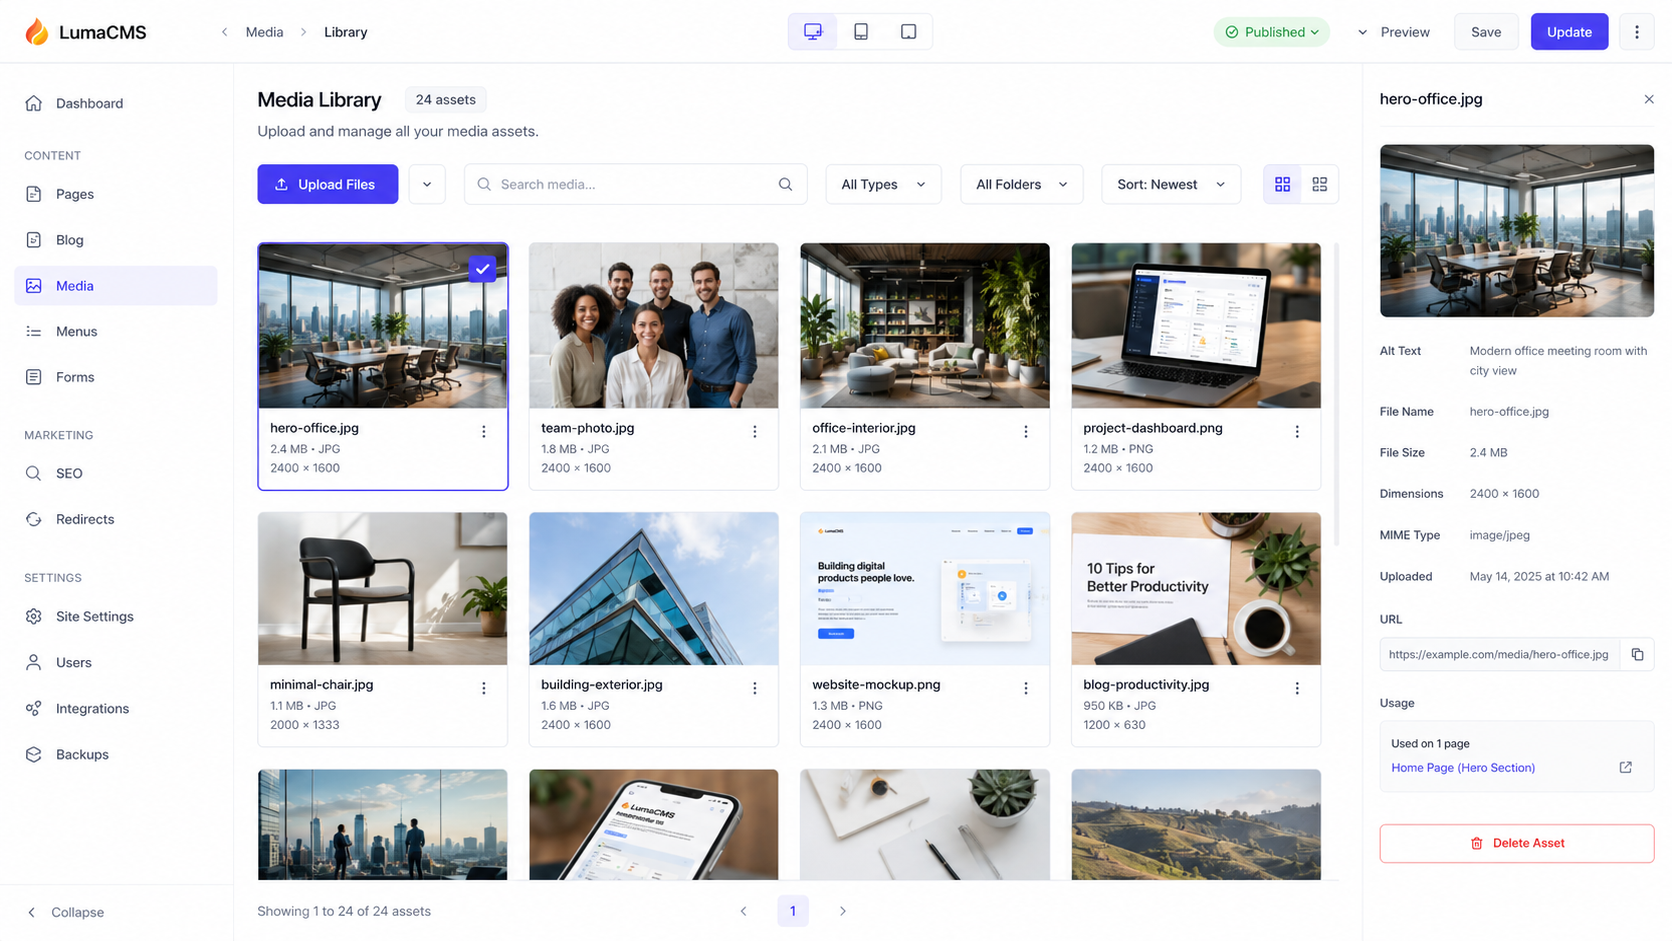Switch to desktop preview device icon

pyautogui.click(x=813, y=32)
